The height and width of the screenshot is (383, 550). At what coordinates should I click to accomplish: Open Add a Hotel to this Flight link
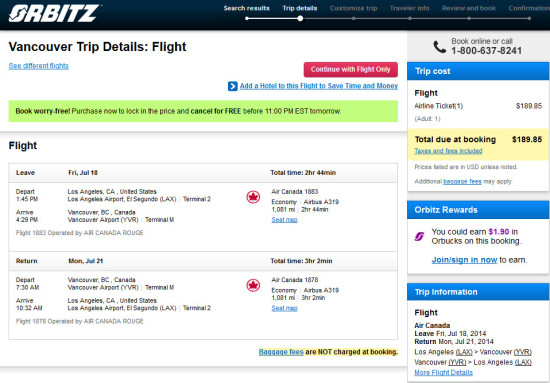coord(319,86)
